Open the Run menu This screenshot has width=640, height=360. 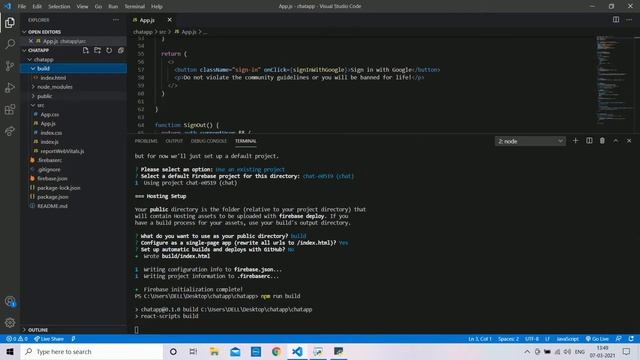coord(113,6)
